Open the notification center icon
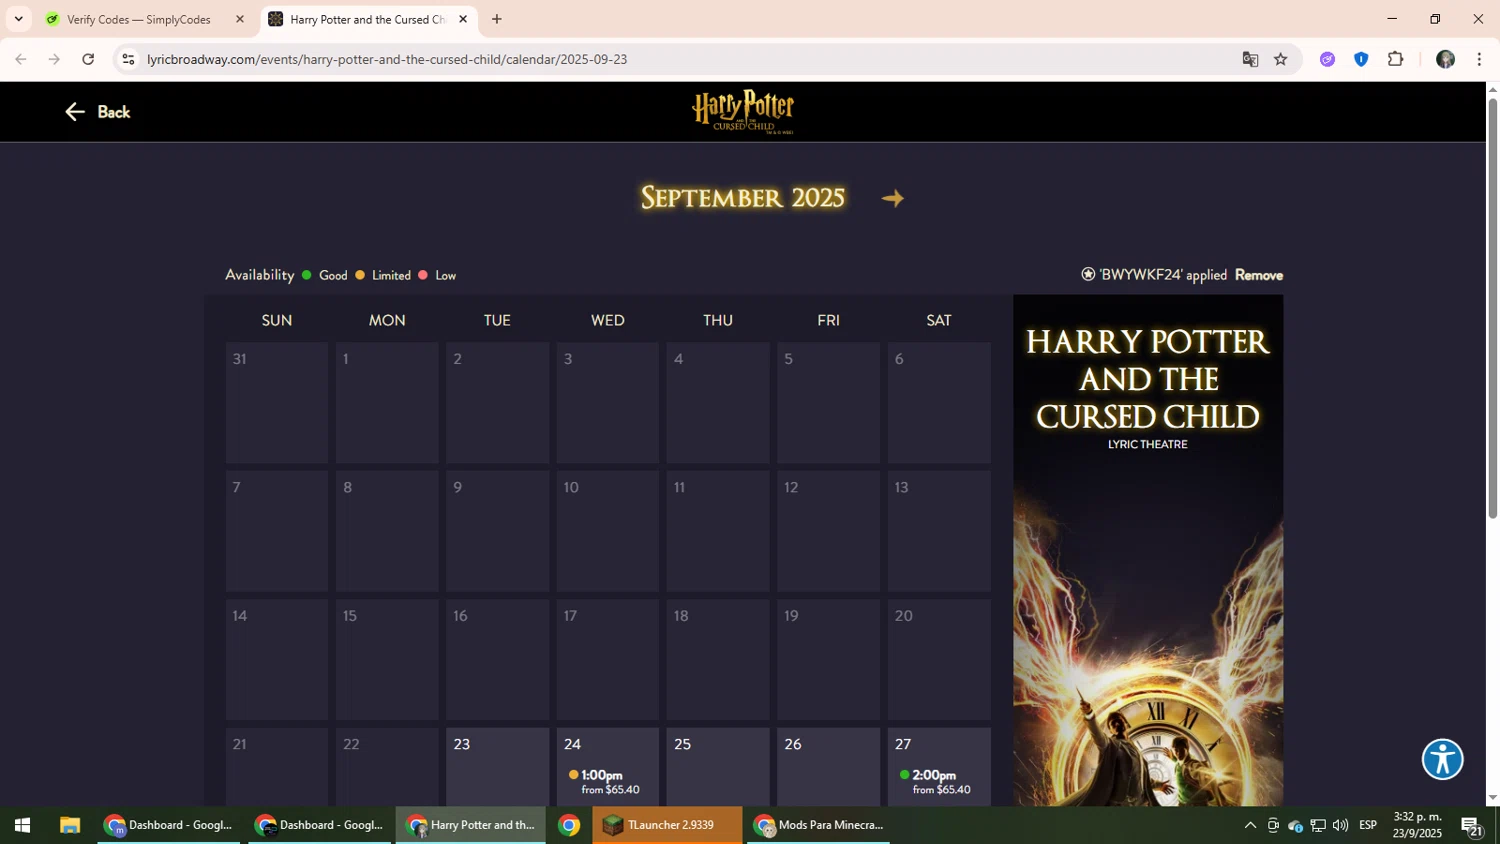Image resolution: width=1500 pixels, height=844 pixels. click(x=1471, y=826)
